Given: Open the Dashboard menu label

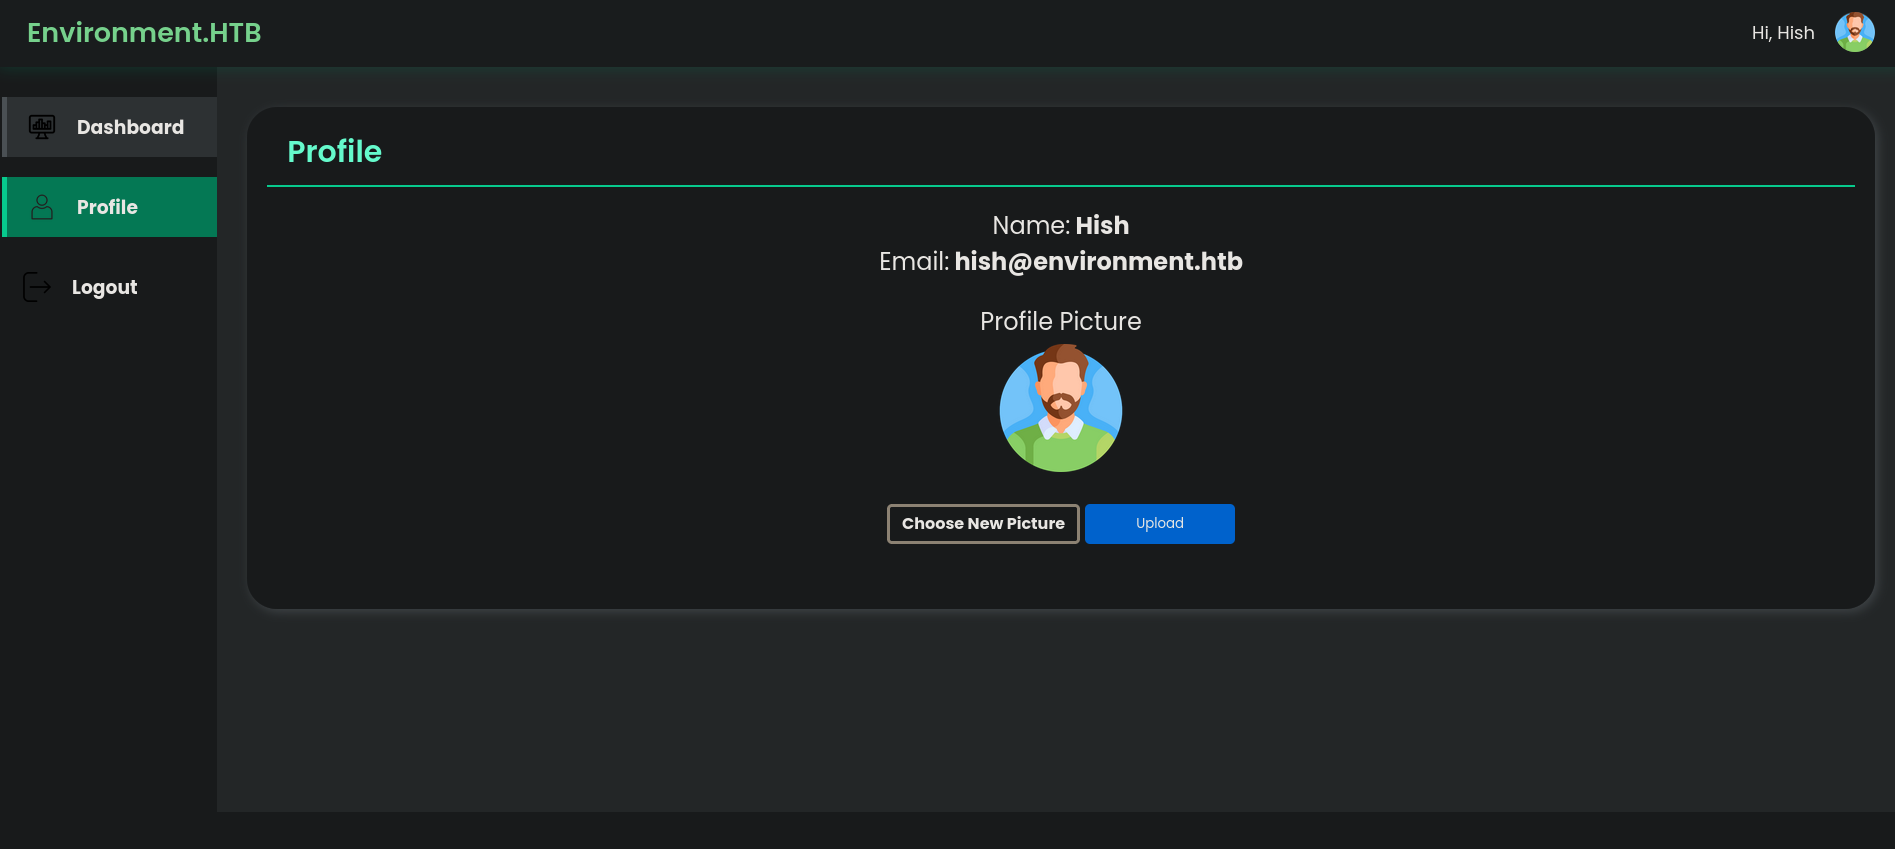Looking at the screenshot, I should click(130, 127).
